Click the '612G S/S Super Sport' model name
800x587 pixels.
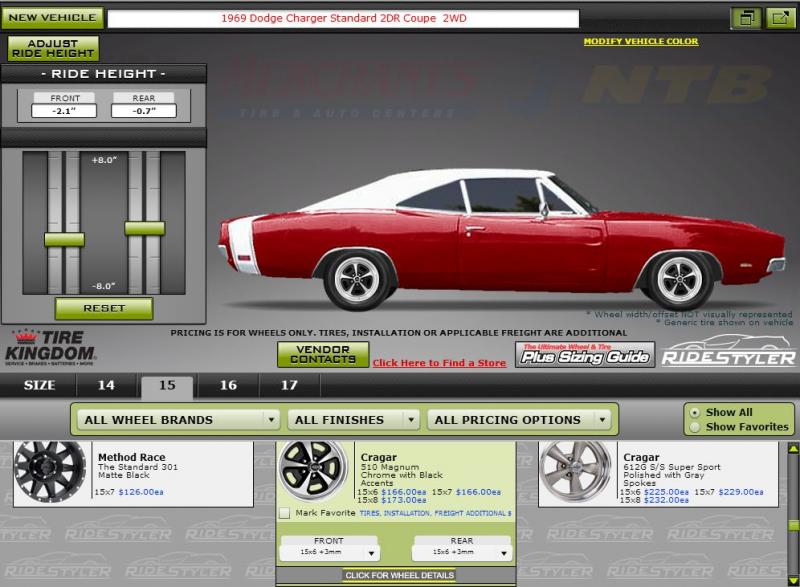[672, 467]
